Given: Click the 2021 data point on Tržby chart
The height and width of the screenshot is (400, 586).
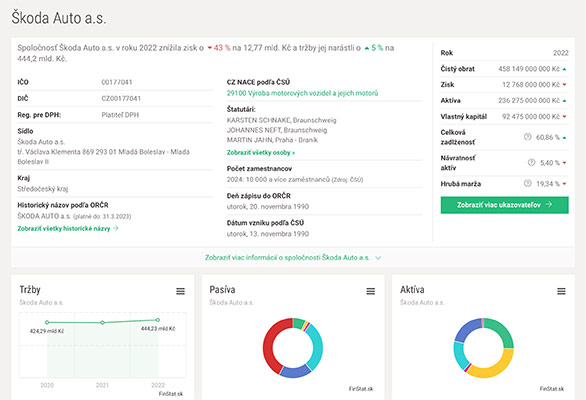Looking at the screenshot, I should click(102, 323).
